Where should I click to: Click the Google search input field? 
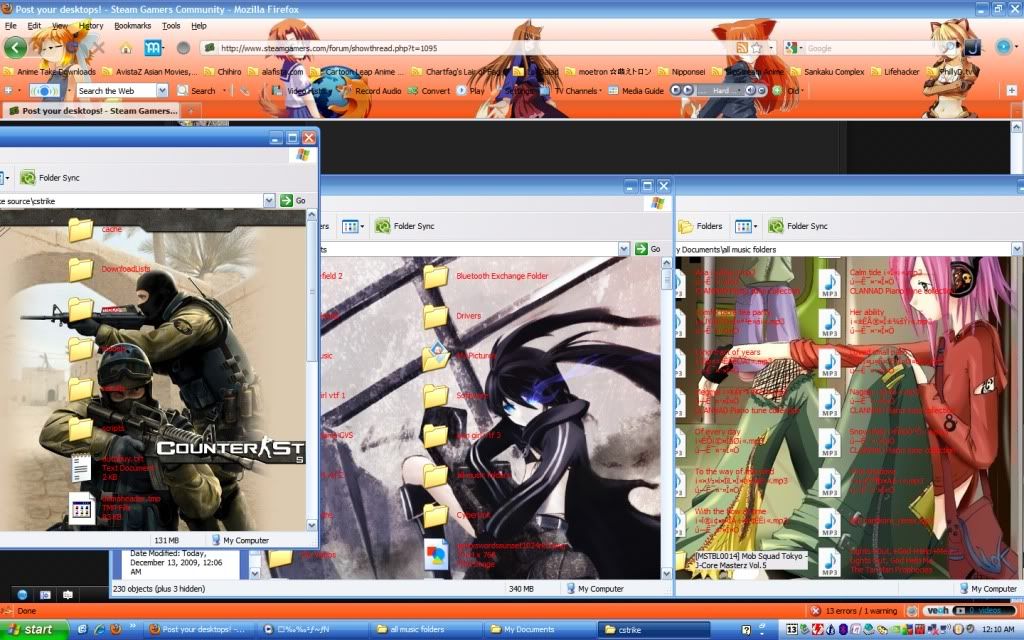[872, 48]
